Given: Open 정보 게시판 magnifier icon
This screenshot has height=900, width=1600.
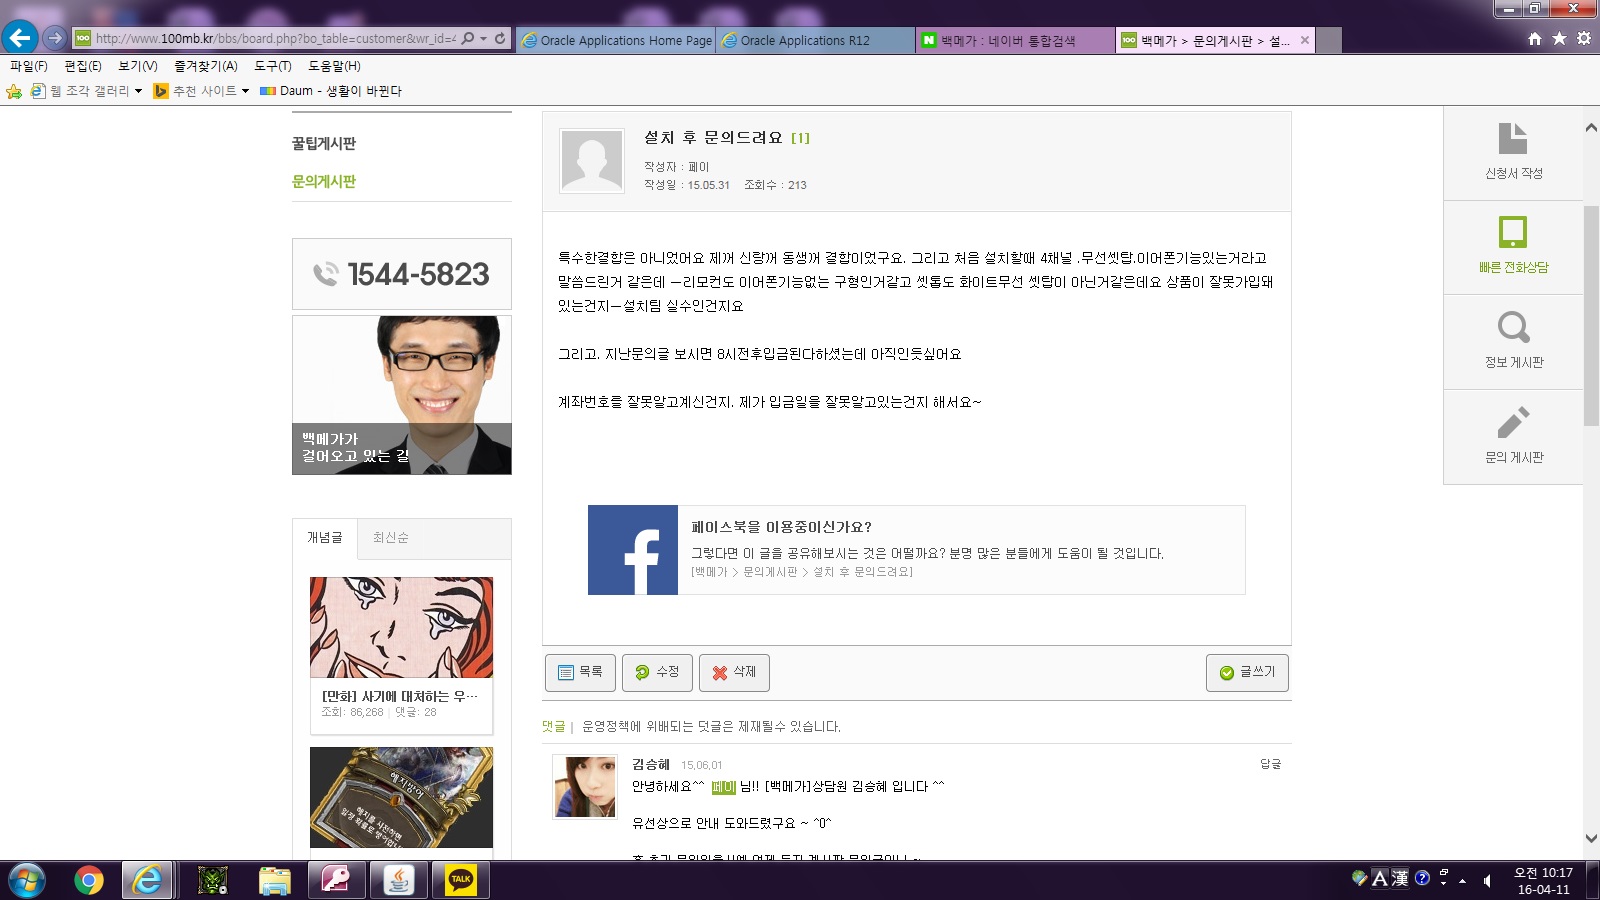Looking at the screenshot, I should tap(1512, 328).
